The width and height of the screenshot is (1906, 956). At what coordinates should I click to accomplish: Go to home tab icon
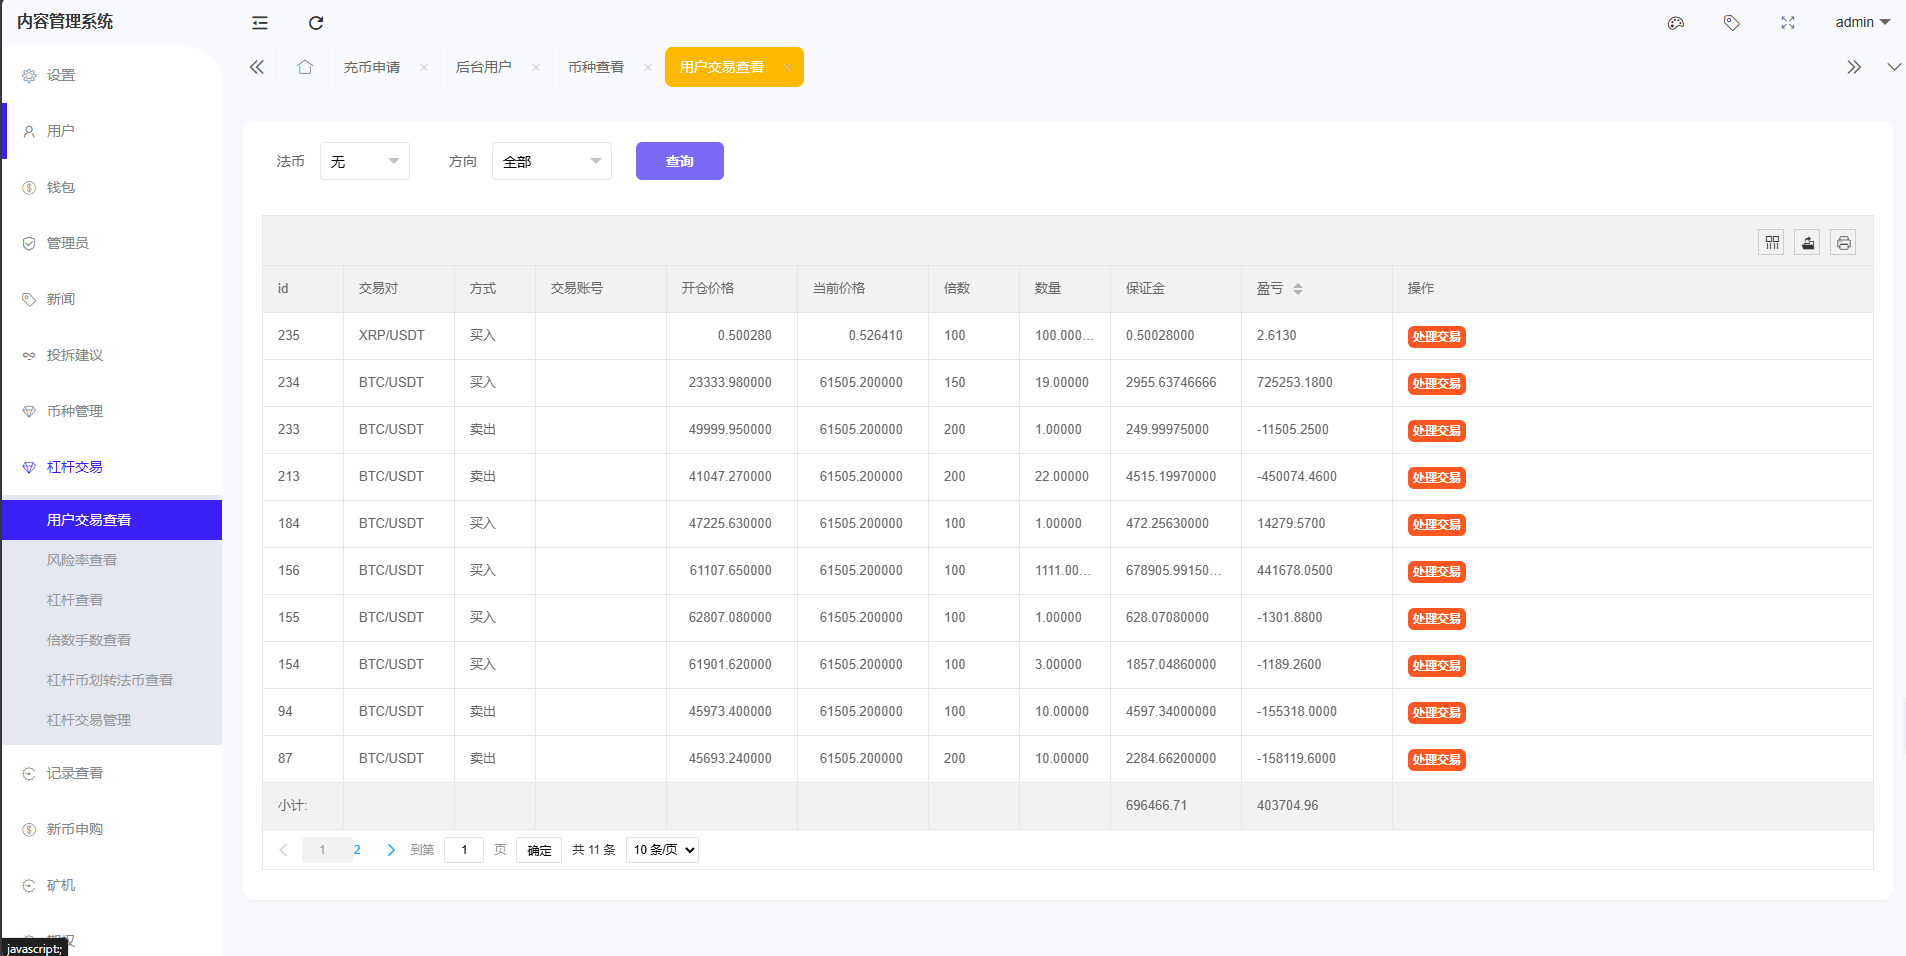305,67
